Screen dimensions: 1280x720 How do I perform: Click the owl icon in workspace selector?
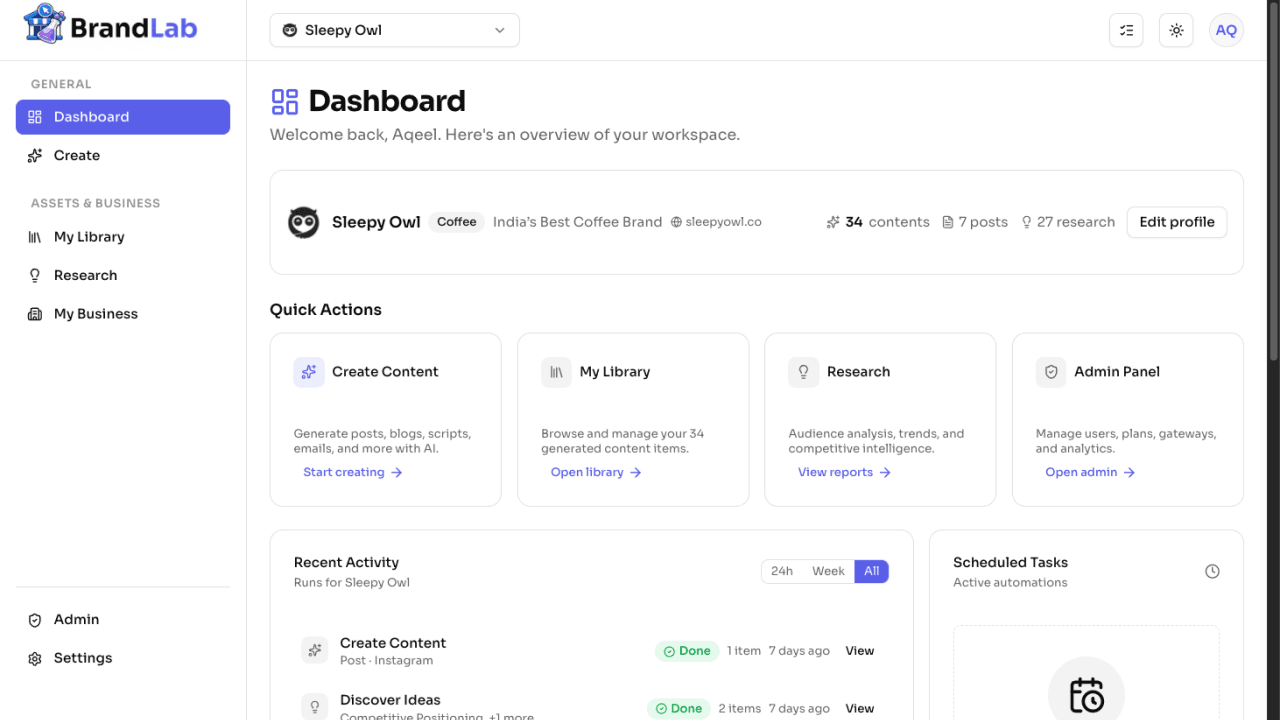pyautogui.click(x=290, y=30)
